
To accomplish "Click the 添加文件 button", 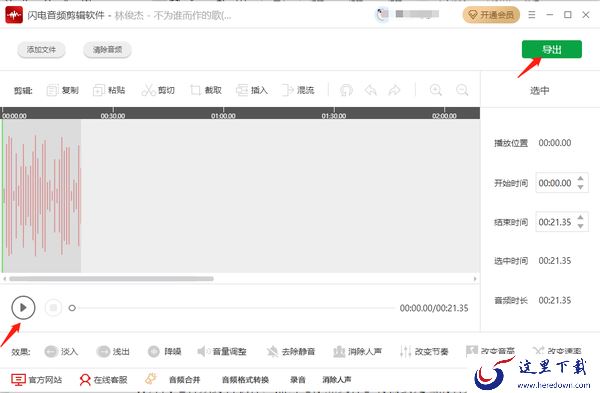I will pos(41,50).
